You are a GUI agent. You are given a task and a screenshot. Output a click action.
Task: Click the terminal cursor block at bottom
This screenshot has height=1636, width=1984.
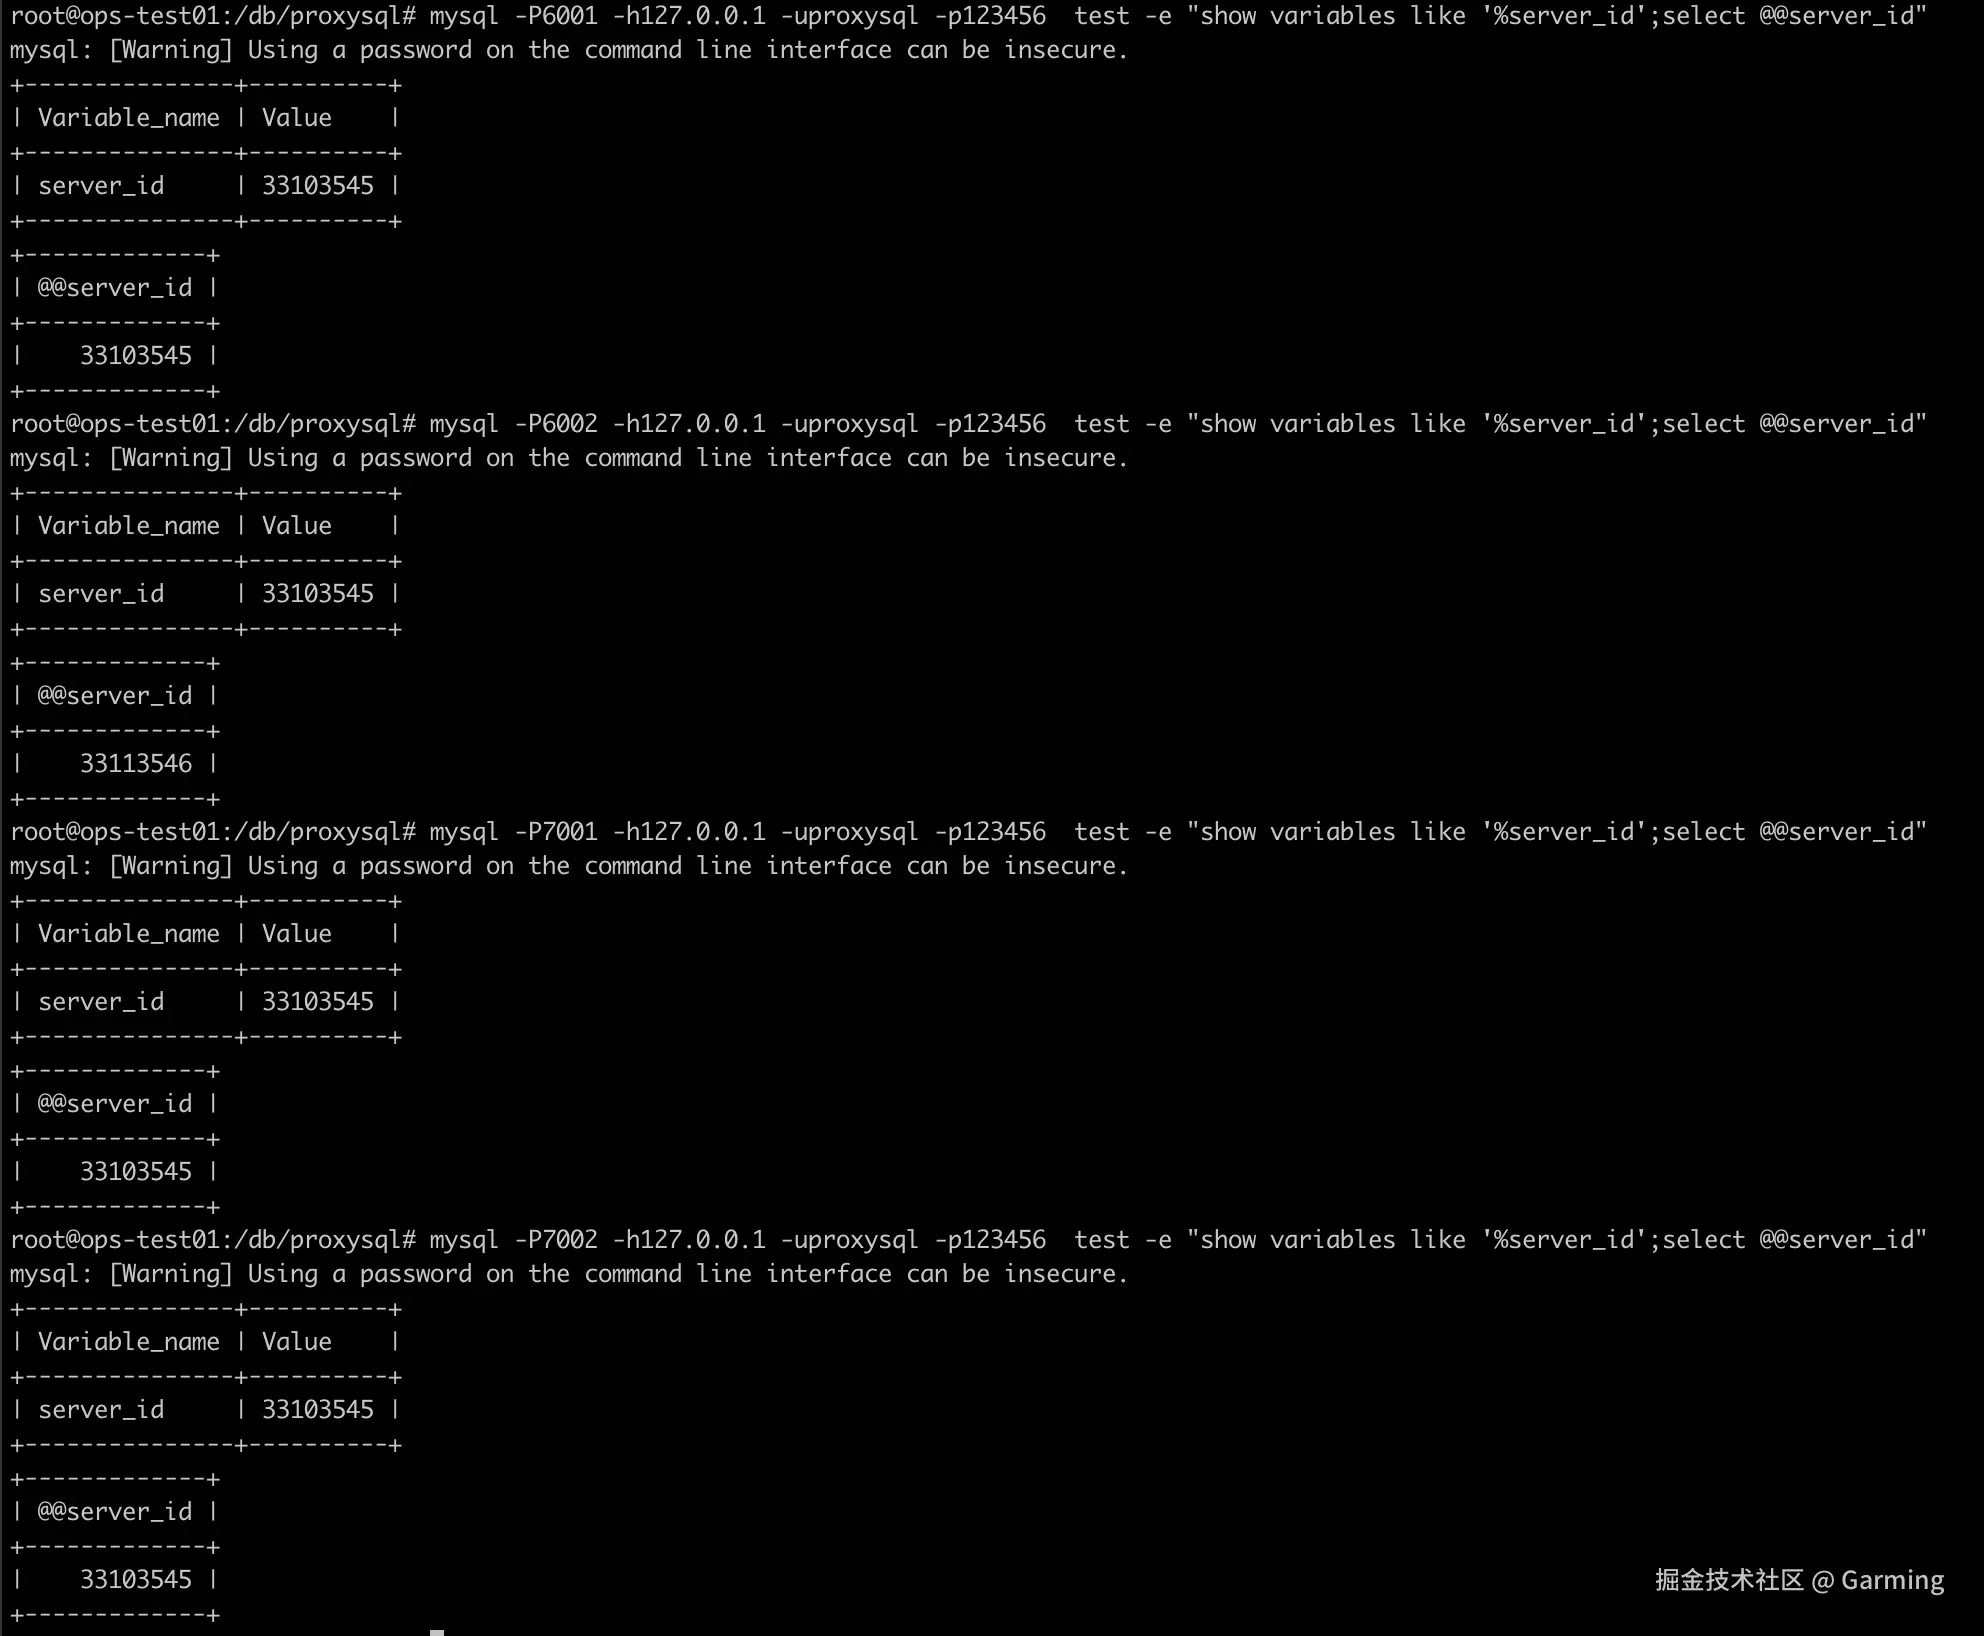click(x=437, y=1632)
